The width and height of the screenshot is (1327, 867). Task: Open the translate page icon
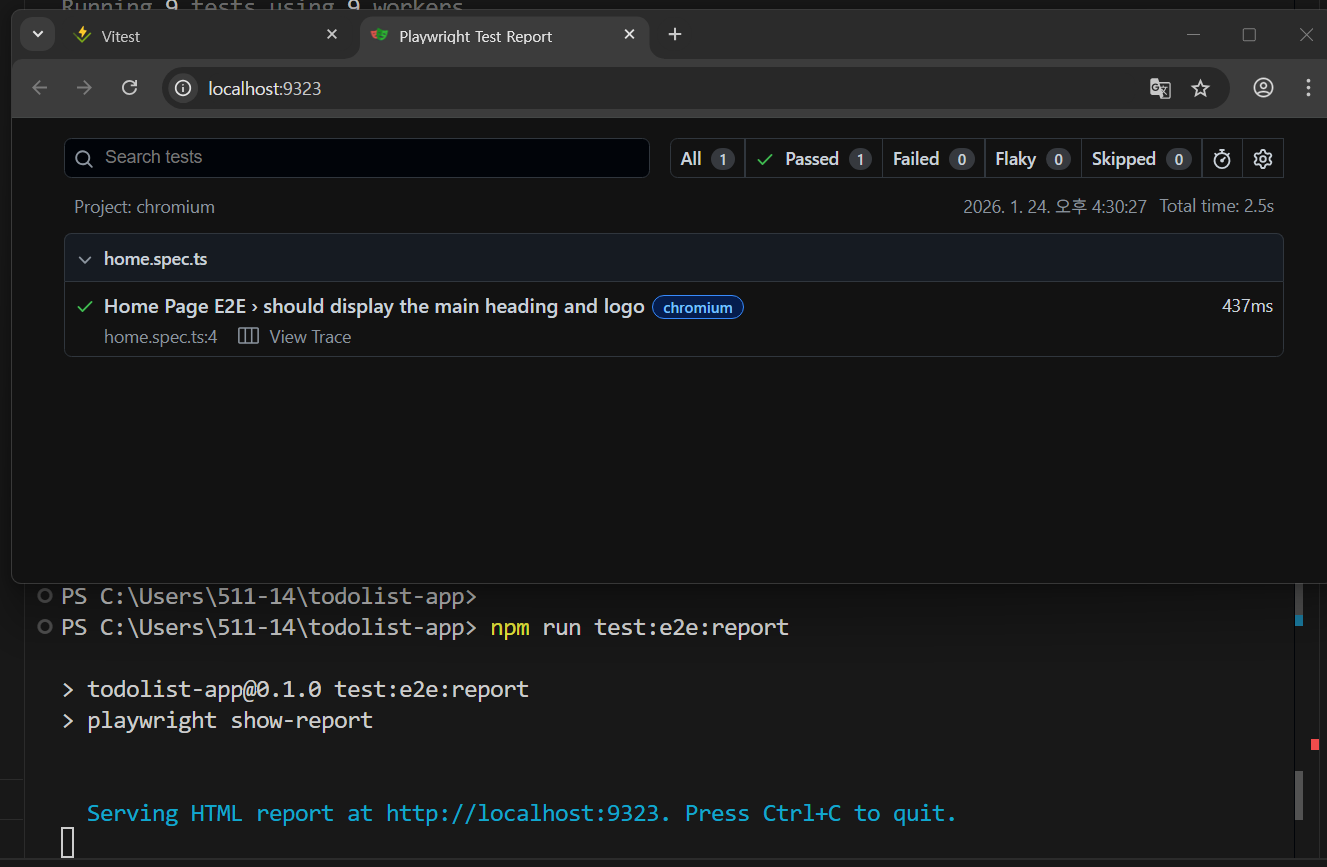tap(1160, 89)
